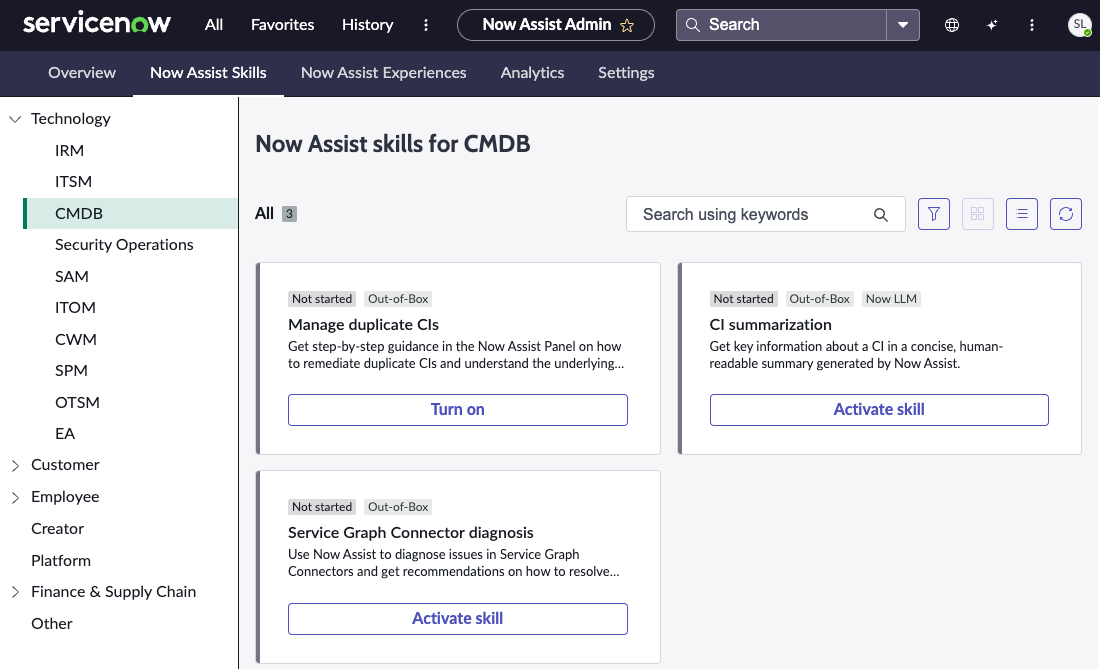Image resolution: width=1100 pixels, height=669 pixels.
Task: Activate the CI summarization skill
Action: pos(879,410)
